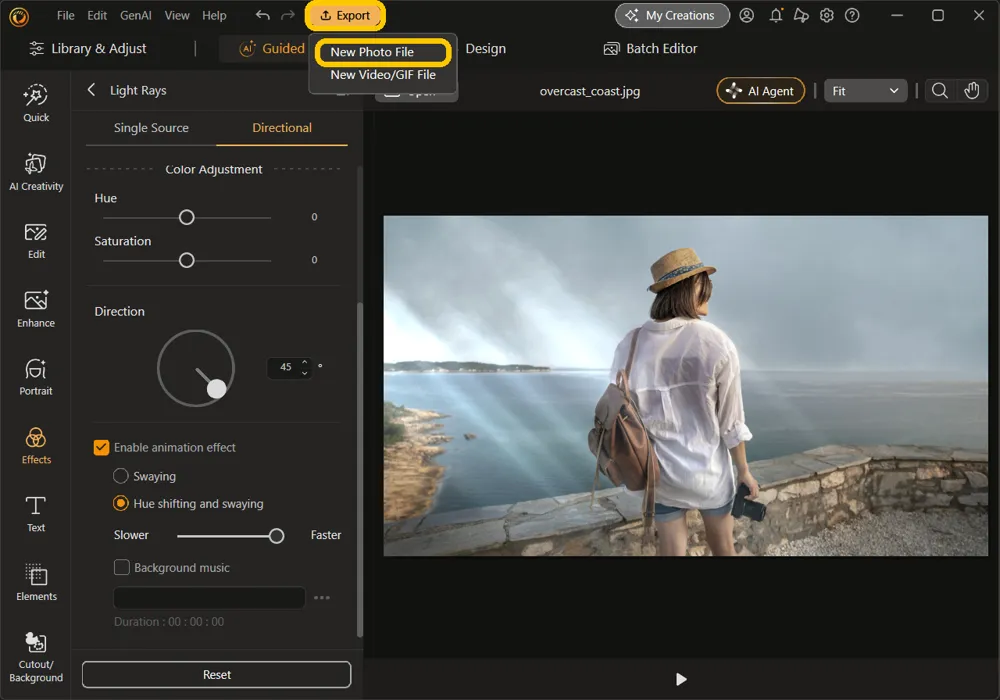
Task: Click the announcements megaphone icon
Action: [801, 15]
